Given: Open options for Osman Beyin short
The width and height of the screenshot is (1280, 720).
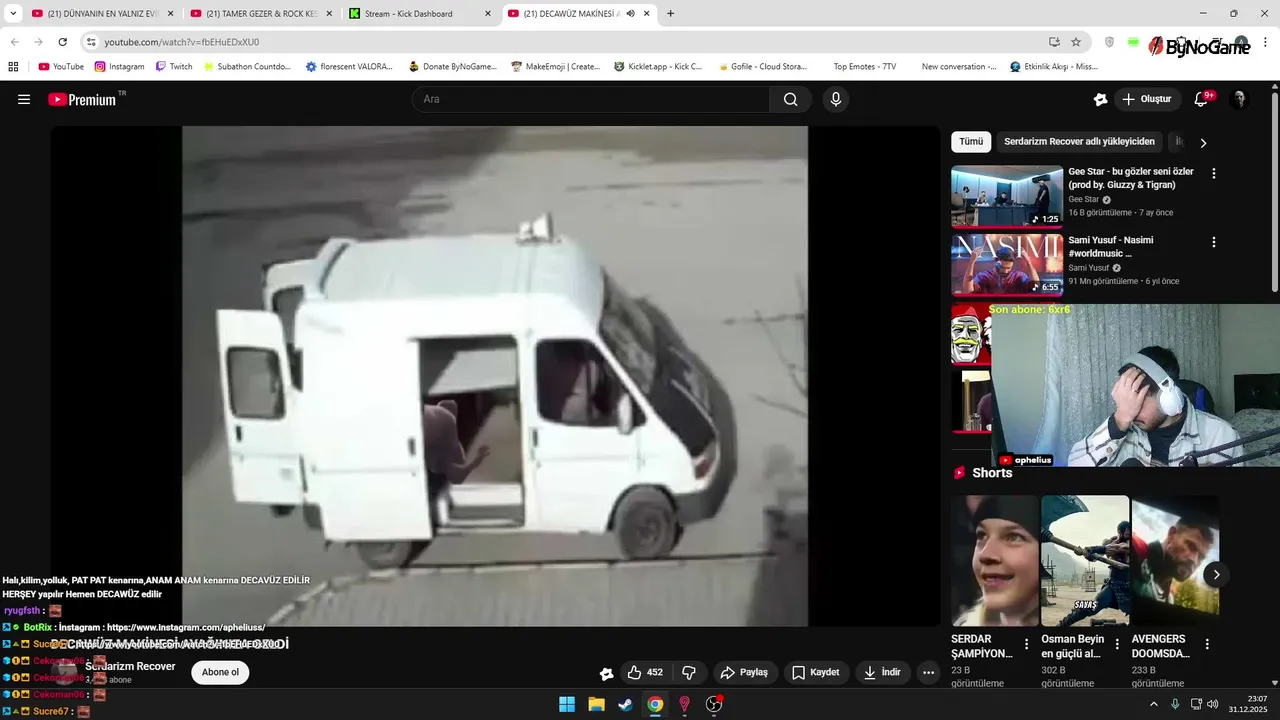Looking at the screenshot, I should coord(1116,644).
